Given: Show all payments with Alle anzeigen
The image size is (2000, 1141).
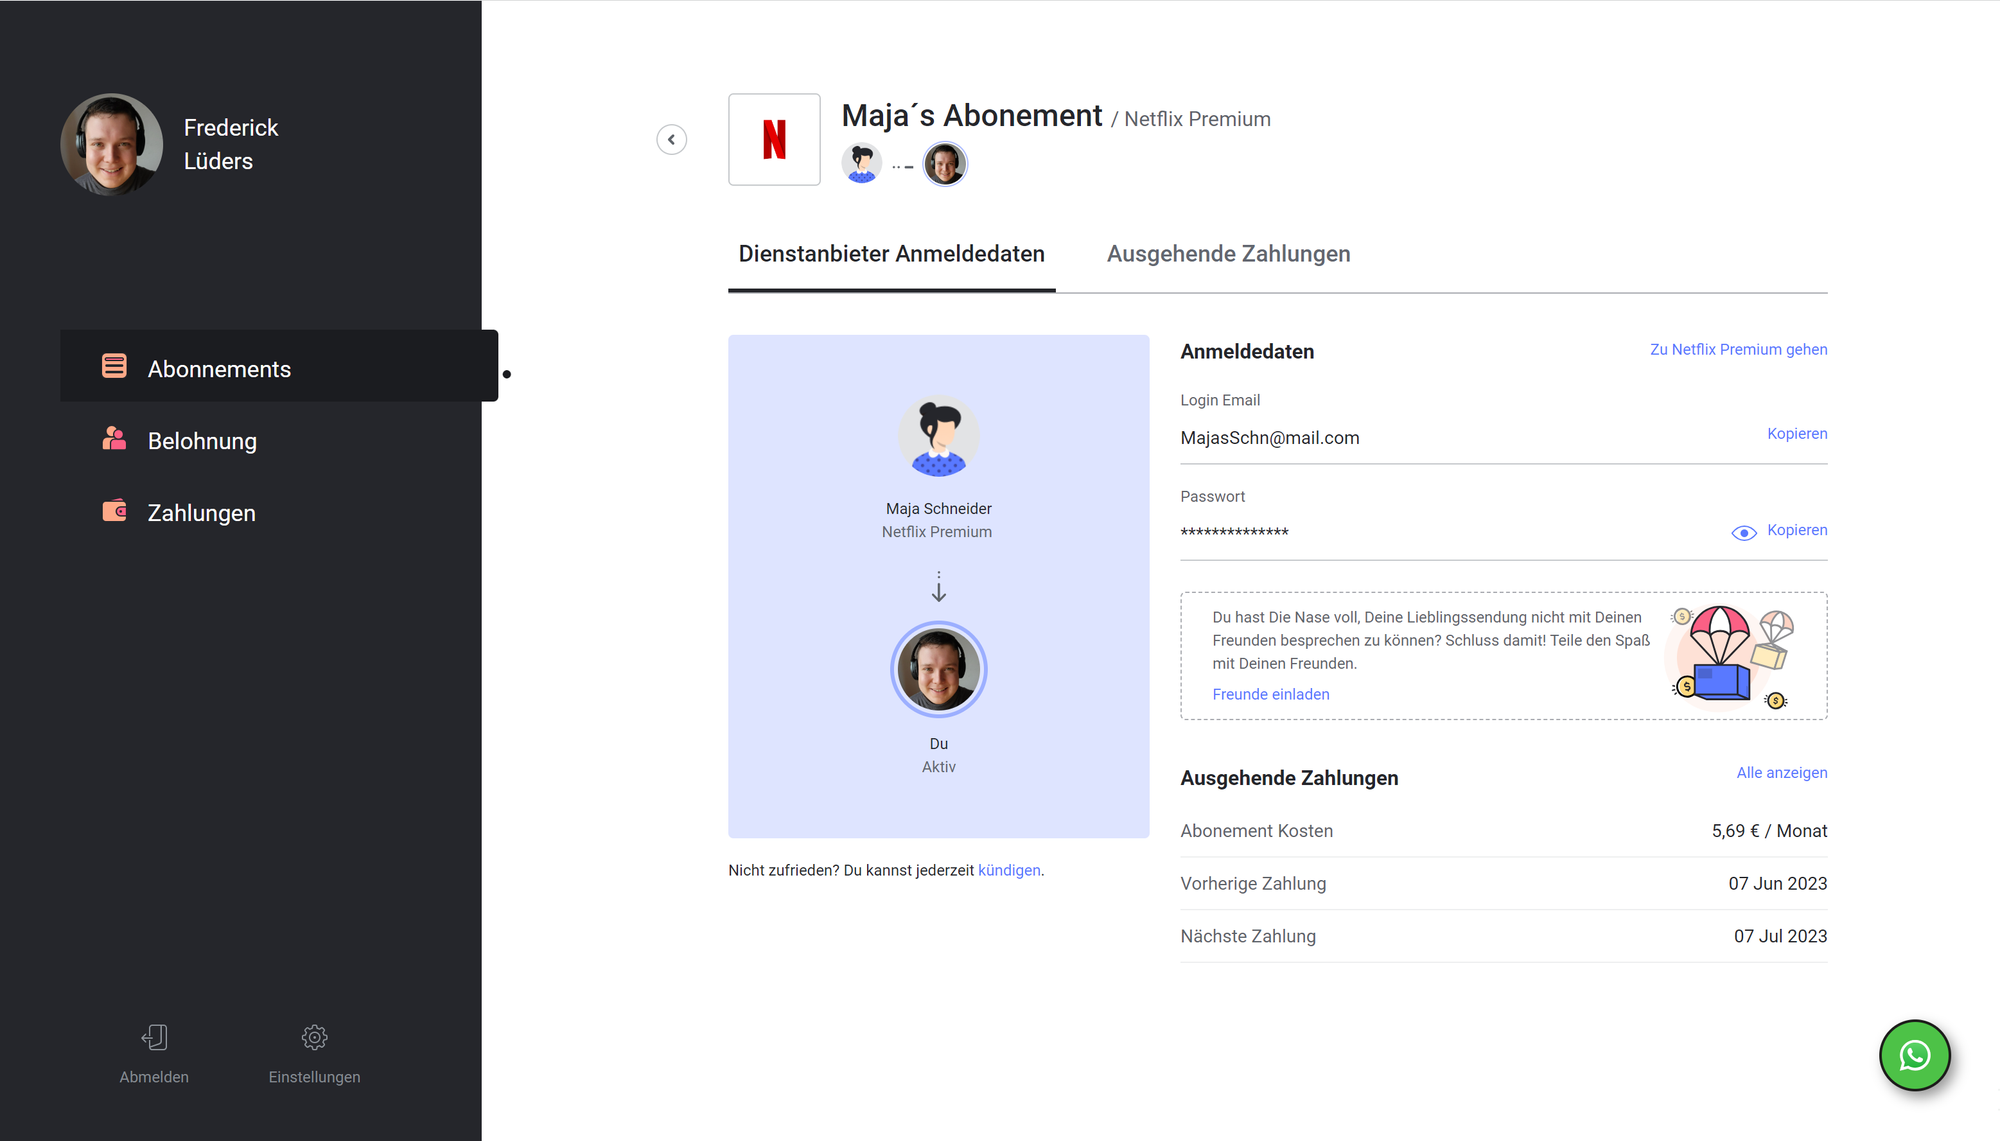Looking at the screenshot, I should [x=1781, y=772].
